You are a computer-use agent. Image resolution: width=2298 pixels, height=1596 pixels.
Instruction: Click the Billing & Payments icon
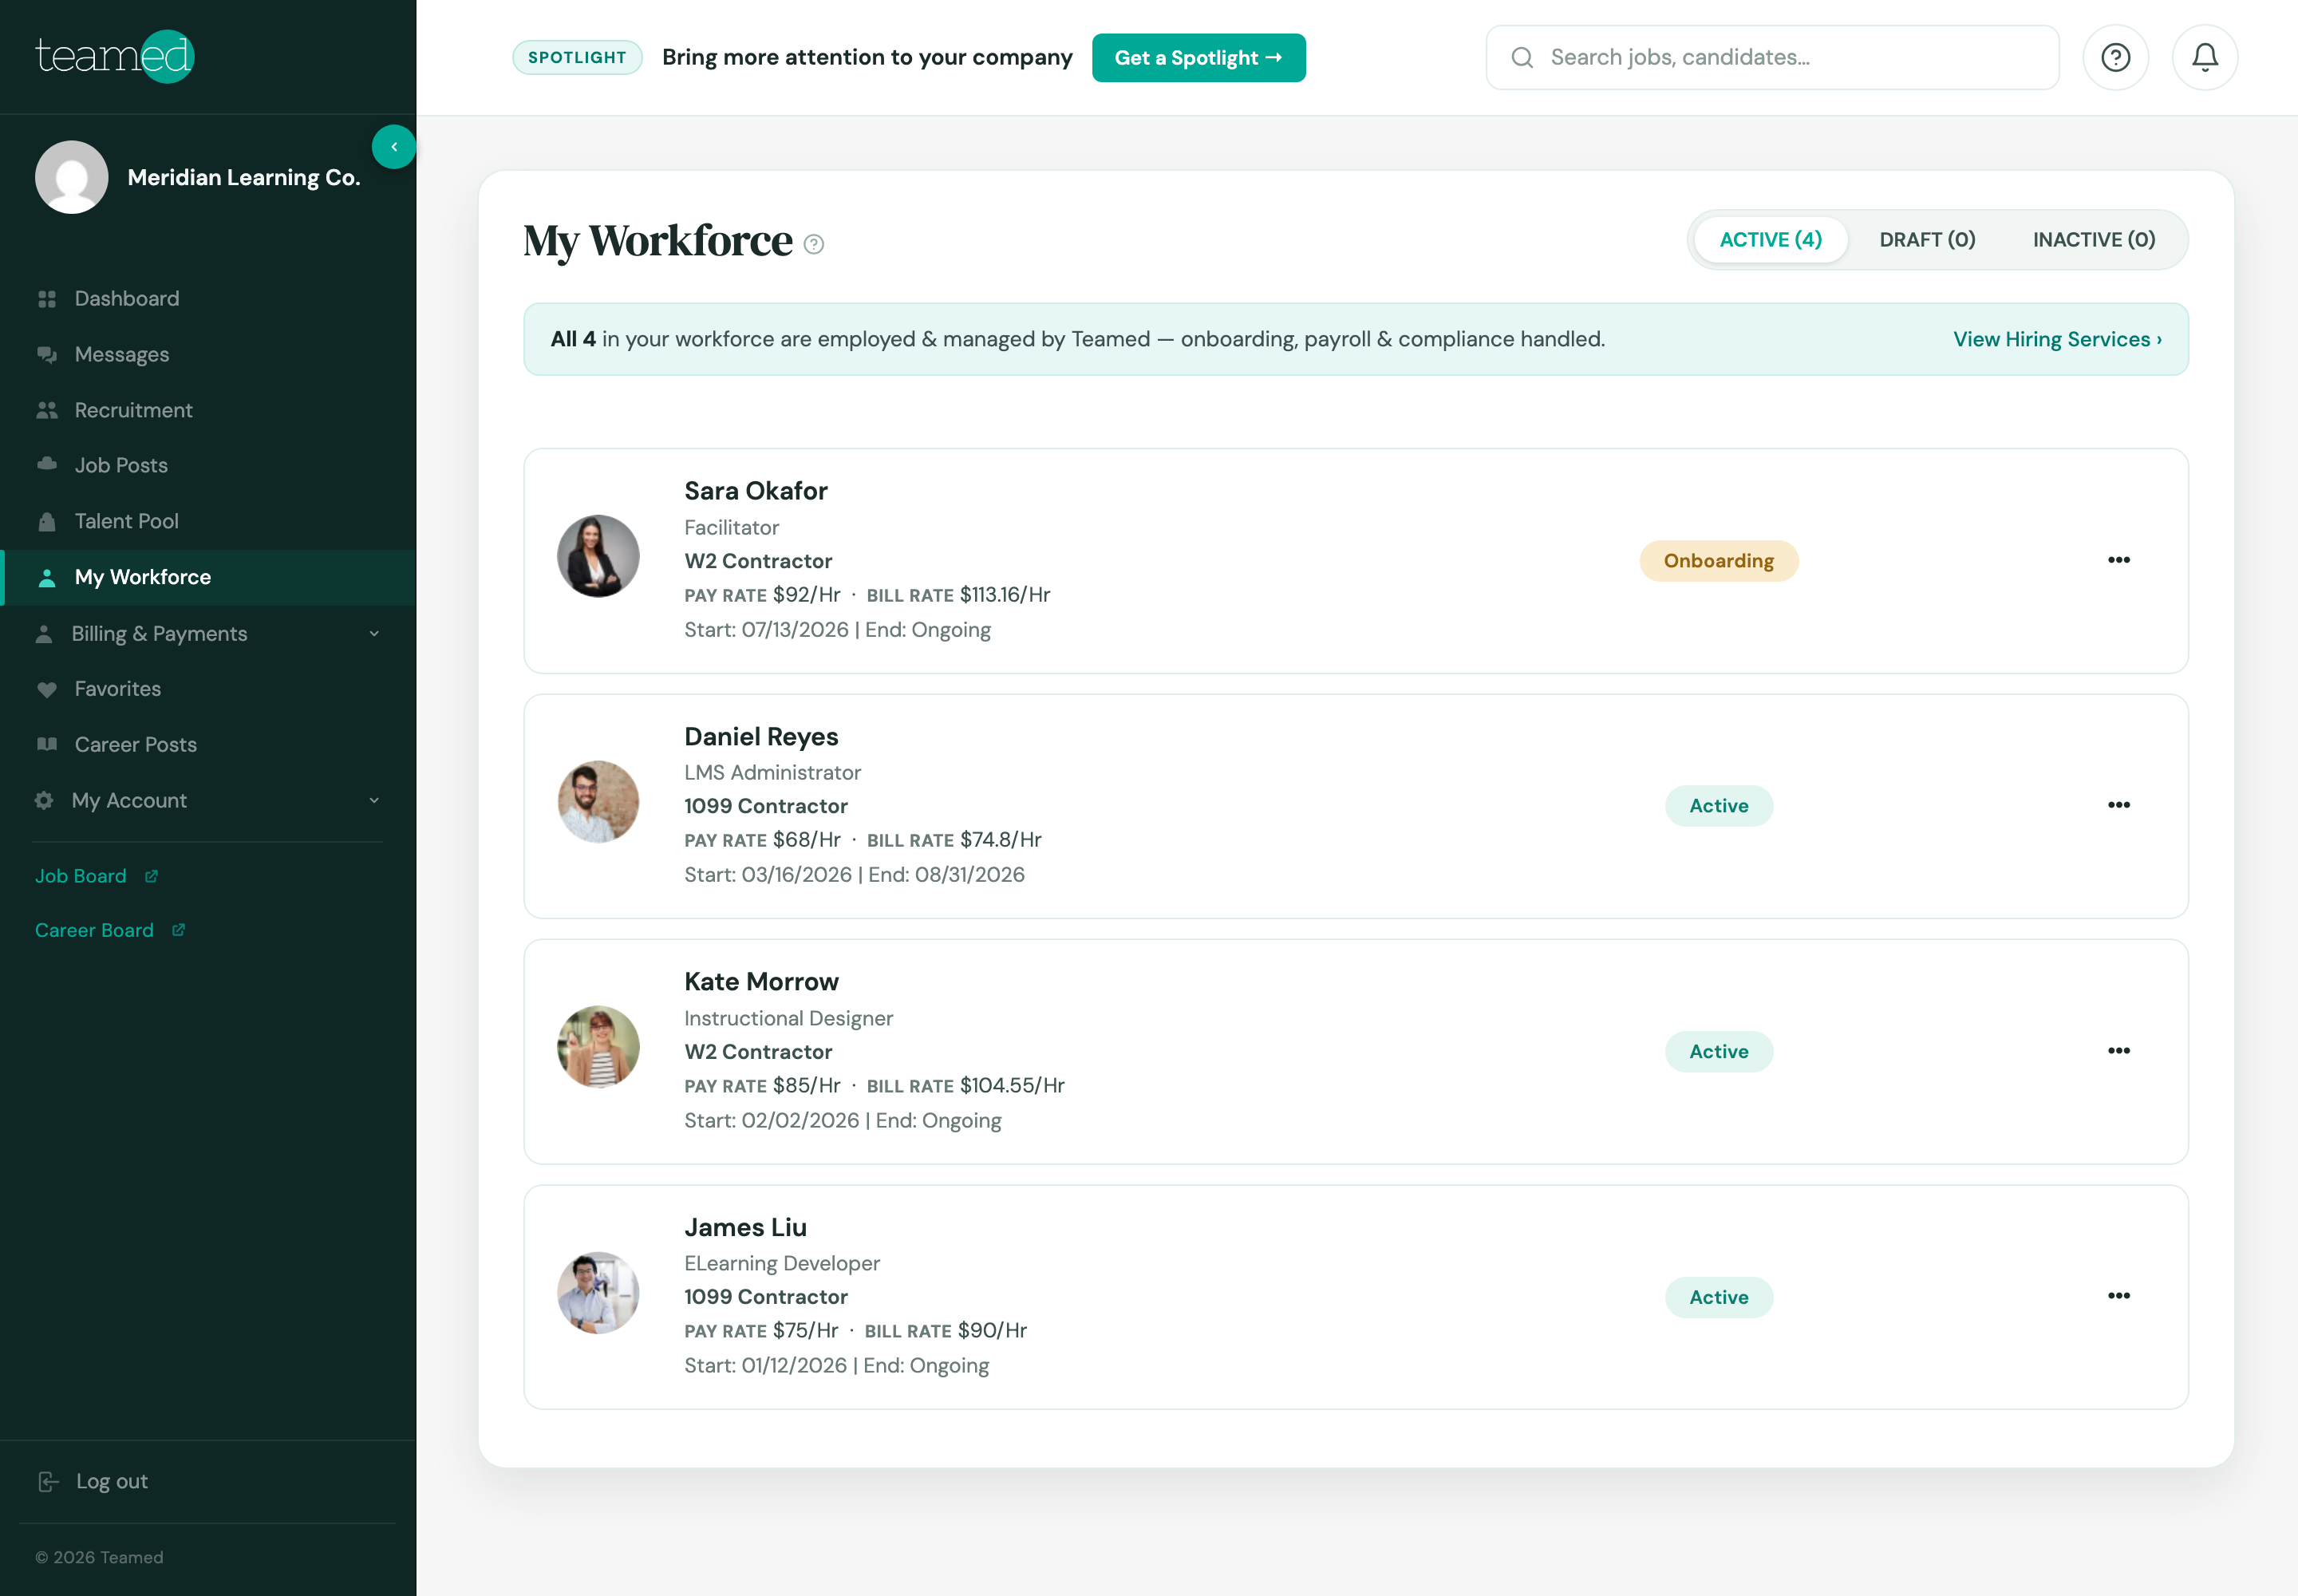click(44, 634)
